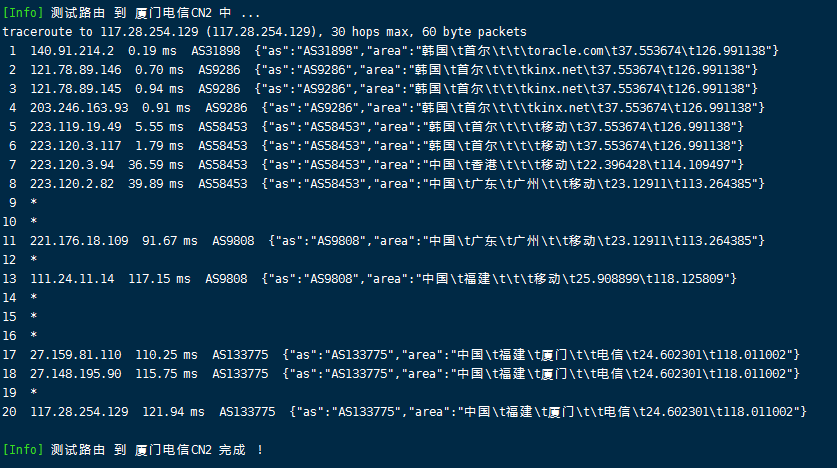This screenshot has width=837, height=468.
Task: Click the IP 27.159.81.110 at hop 17
Action: click(x=75, y=355)
